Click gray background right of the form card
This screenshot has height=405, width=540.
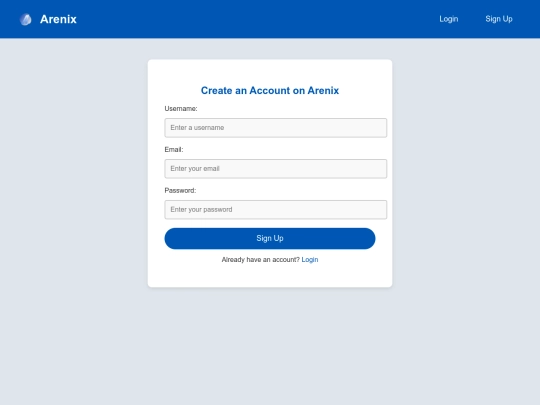coord(465,172)
